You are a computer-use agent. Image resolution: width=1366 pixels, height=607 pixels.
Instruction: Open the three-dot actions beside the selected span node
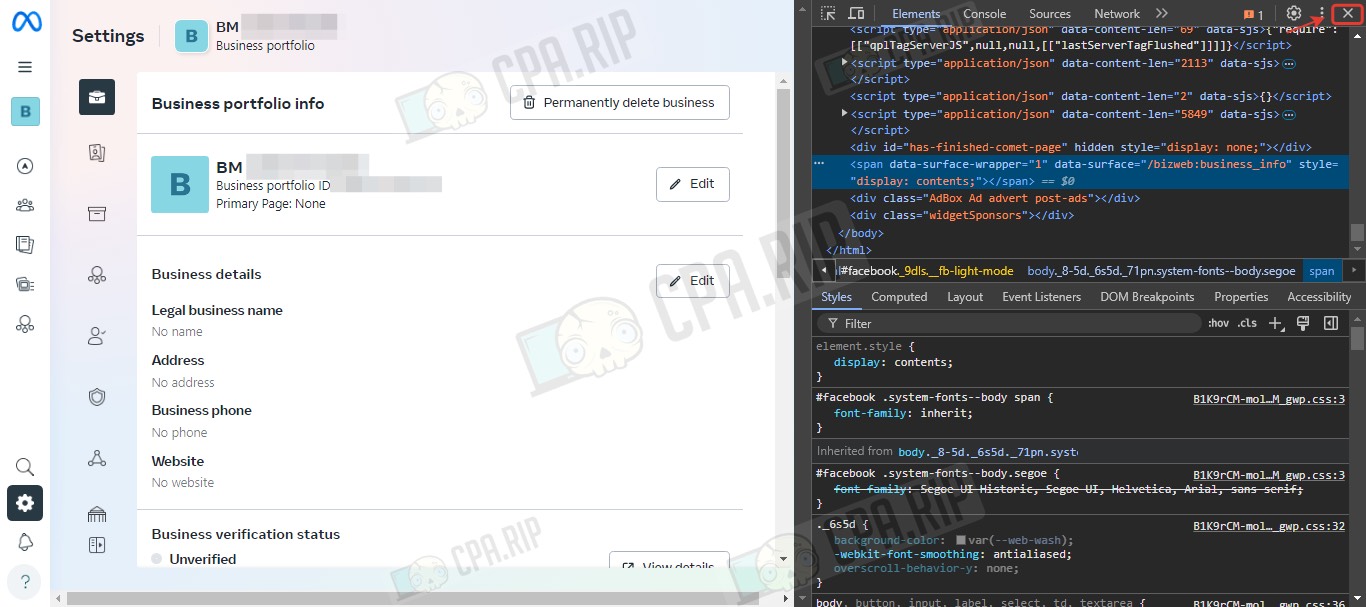pyautogui.click(x=819, y=163)
